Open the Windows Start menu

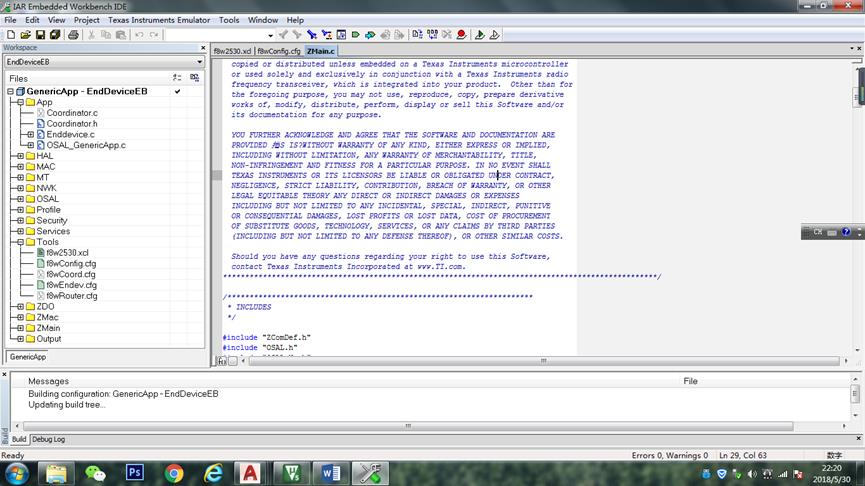17,474
